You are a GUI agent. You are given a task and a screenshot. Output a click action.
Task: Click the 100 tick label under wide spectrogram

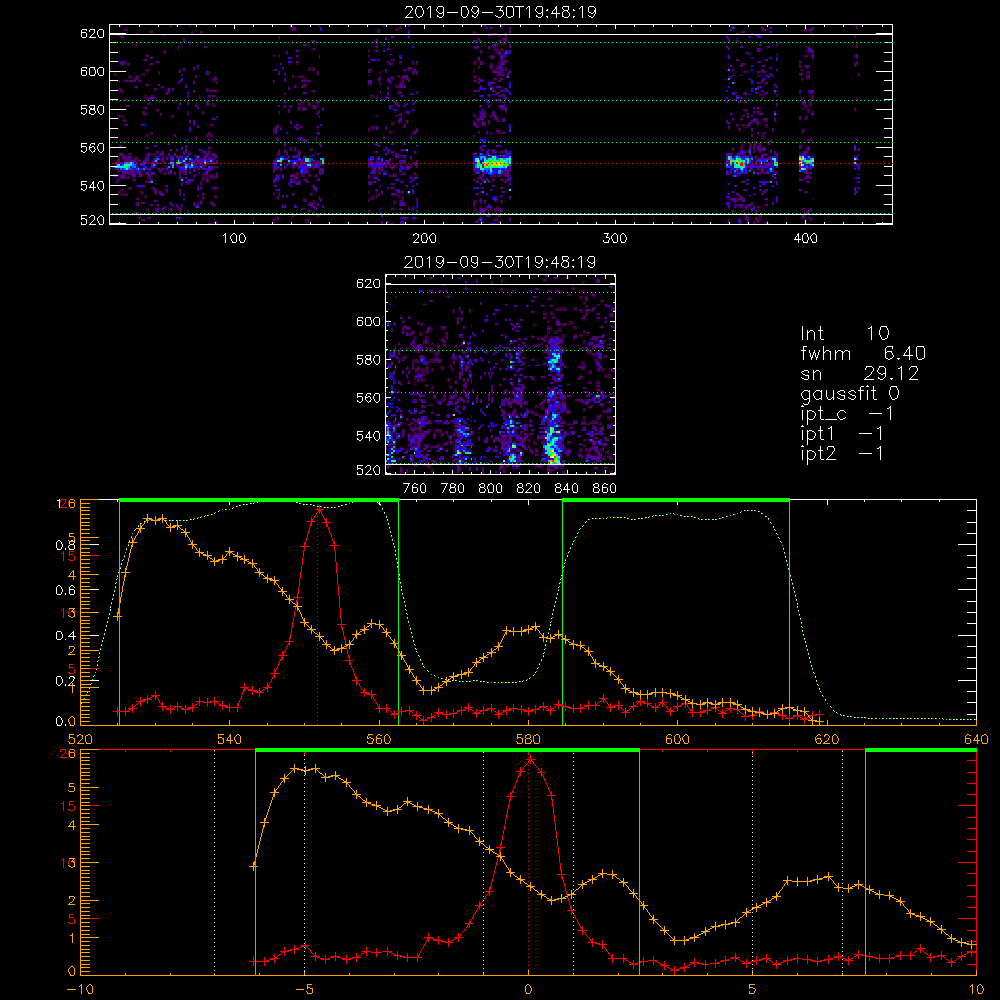click(x=233, y=239)
